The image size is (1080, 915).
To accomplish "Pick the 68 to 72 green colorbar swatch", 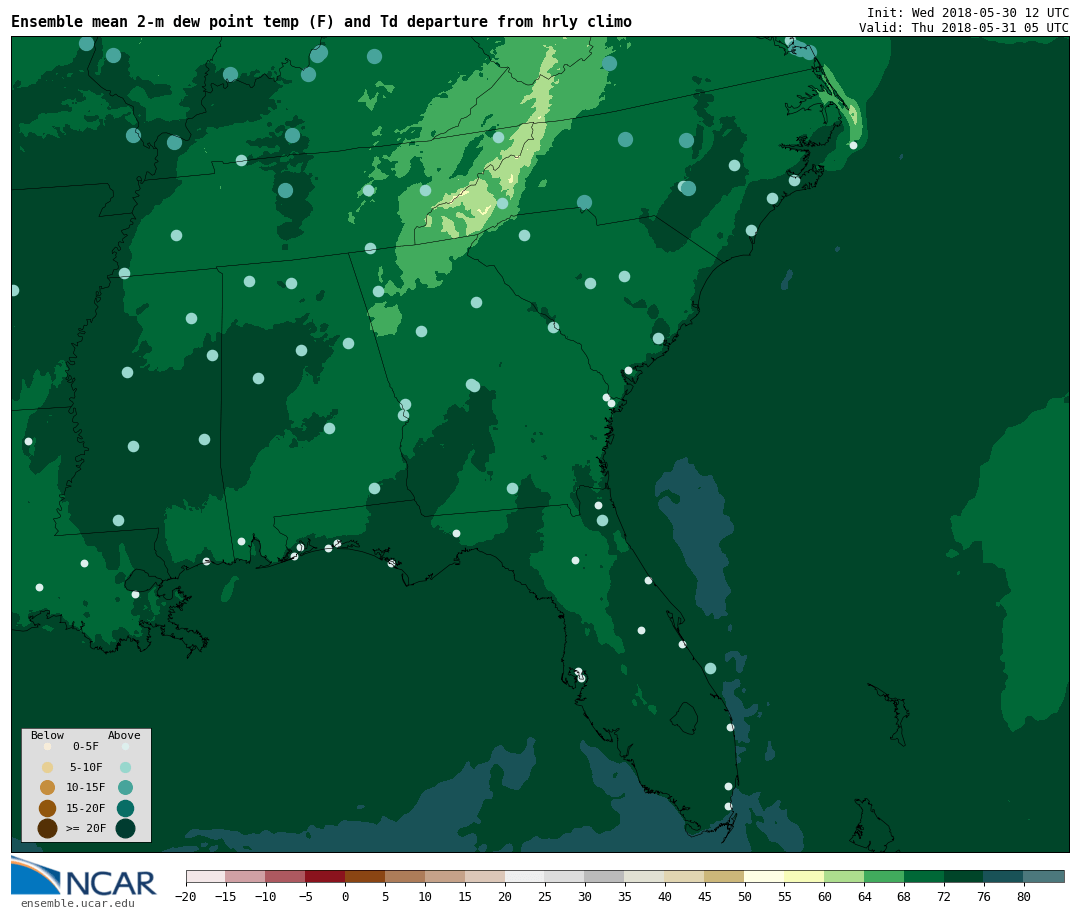I will click(924, 876).
